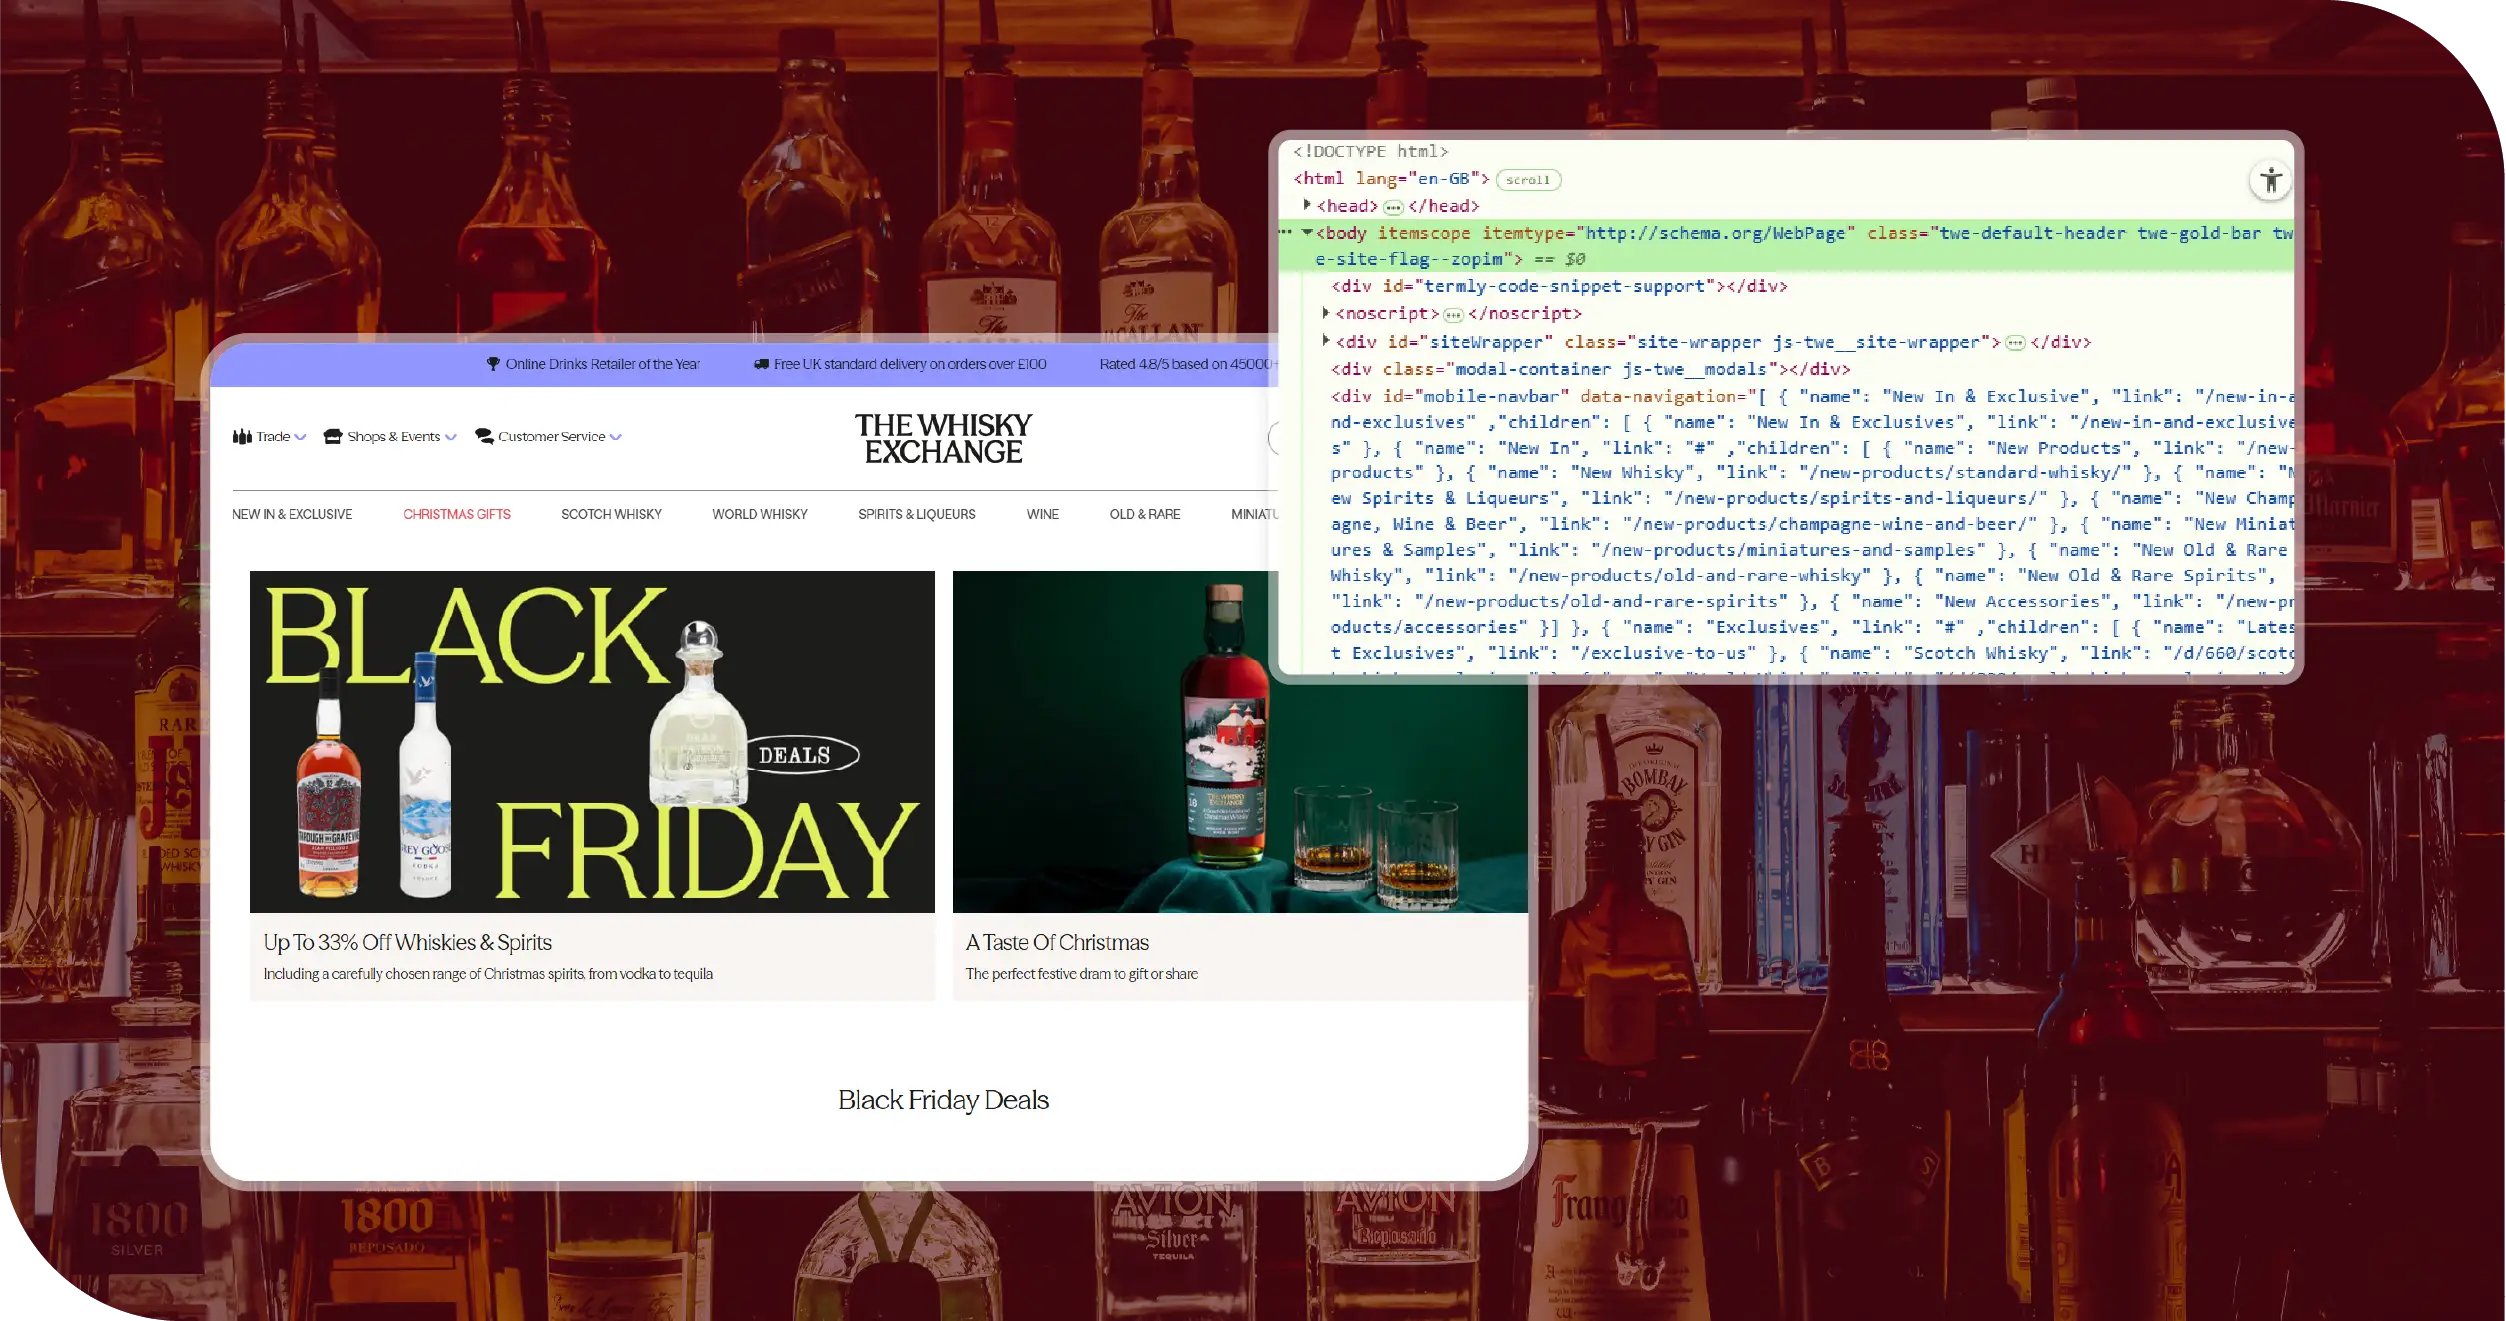Screen dimensions: 2506x1321
Task: Click the Black Friday Deals banner image
Action: (x=592, y=741)
